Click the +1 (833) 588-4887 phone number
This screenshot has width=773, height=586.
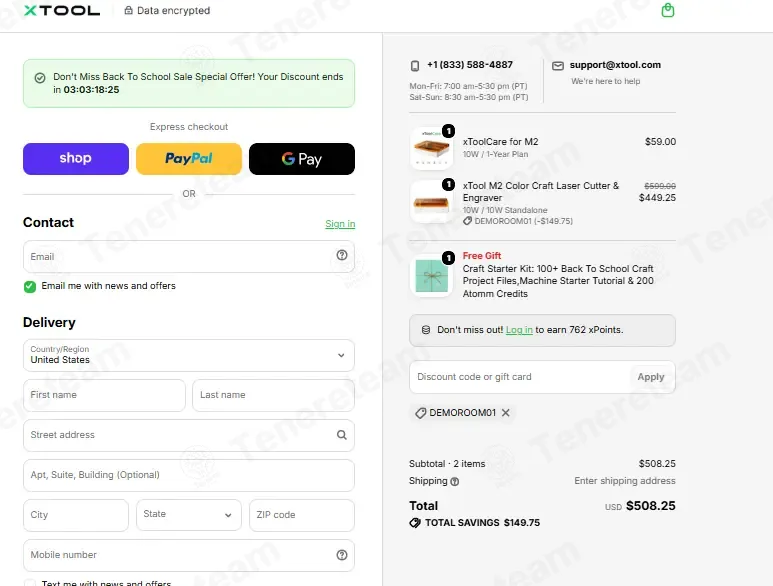pos(470,65)
